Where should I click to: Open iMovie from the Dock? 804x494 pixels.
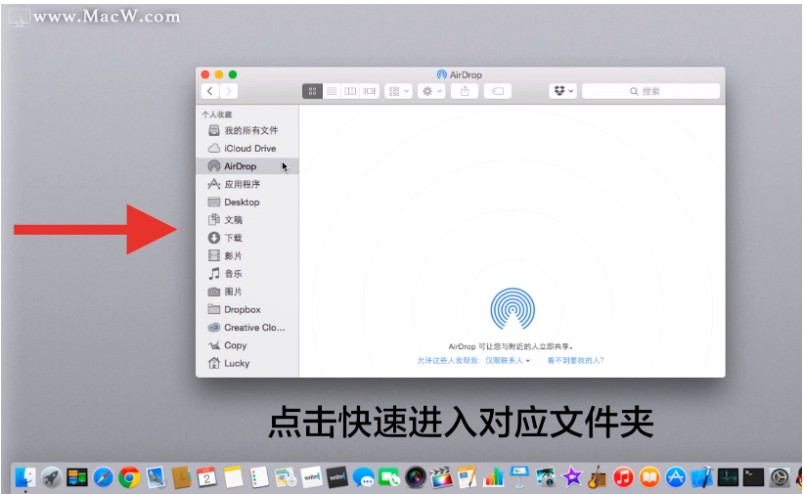tap(572, 478)
